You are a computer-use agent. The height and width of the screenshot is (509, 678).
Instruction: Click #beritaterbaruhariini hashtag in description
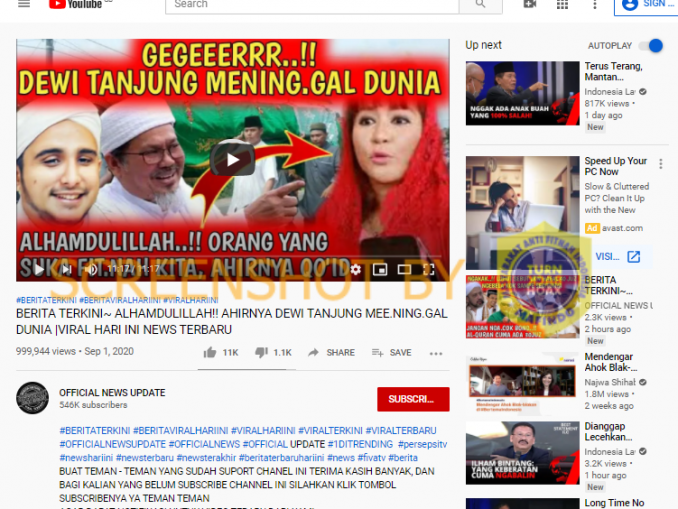[x=281, y=458]
